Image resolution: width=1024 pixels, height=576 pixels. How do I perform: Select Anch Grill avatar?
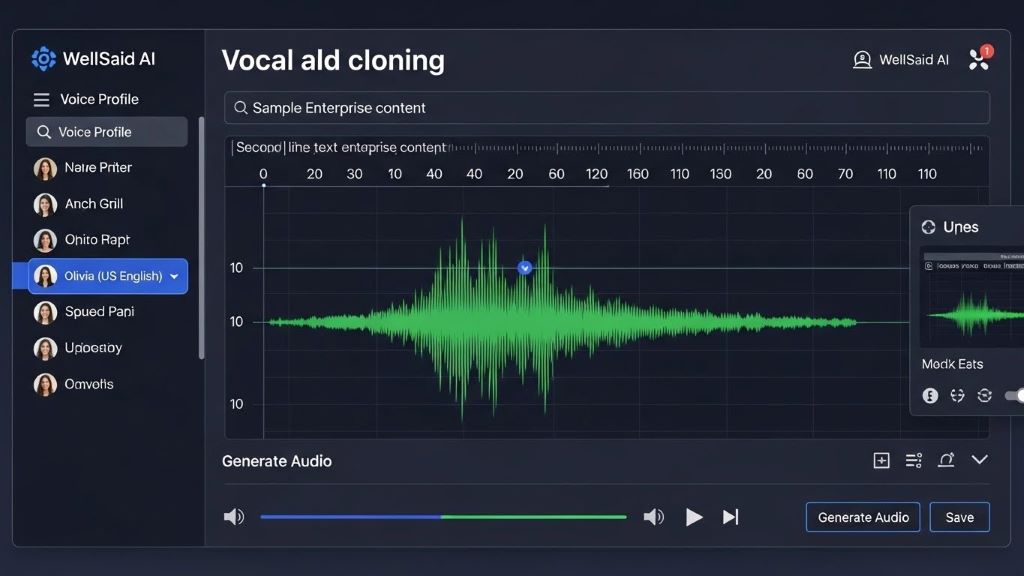(45, 204)
